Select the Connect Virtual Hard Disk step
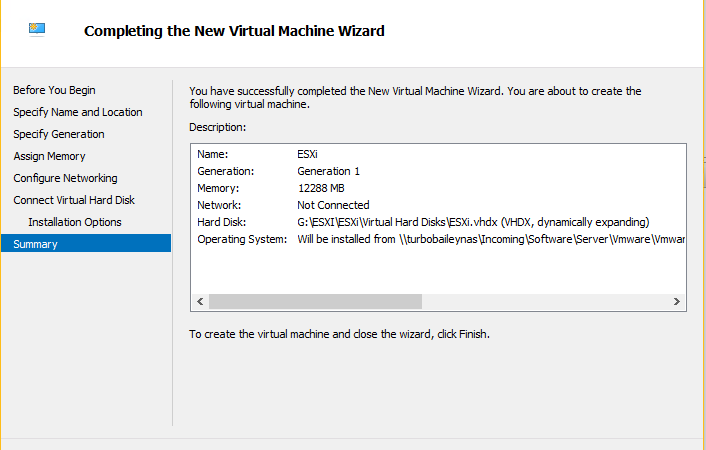The image size is (706, 450). click(x=74, y=200)
